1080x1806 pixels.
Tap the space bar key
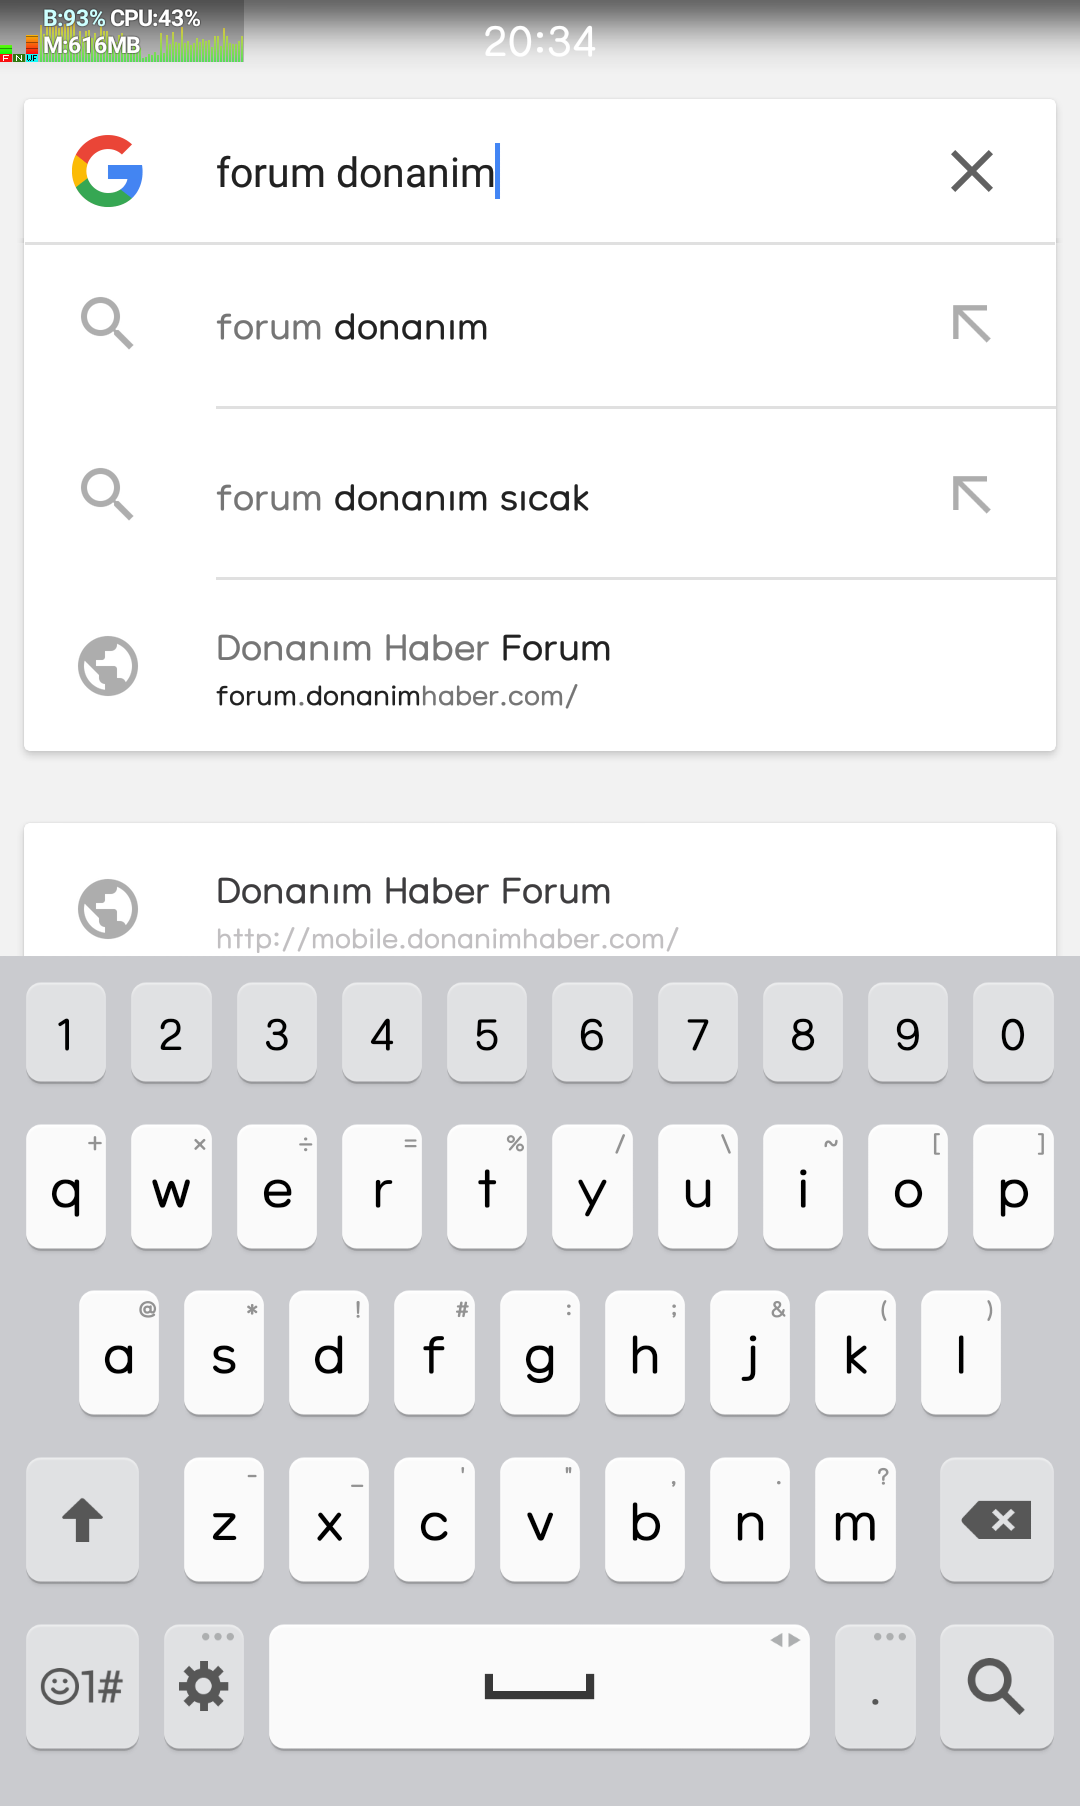539,1686
